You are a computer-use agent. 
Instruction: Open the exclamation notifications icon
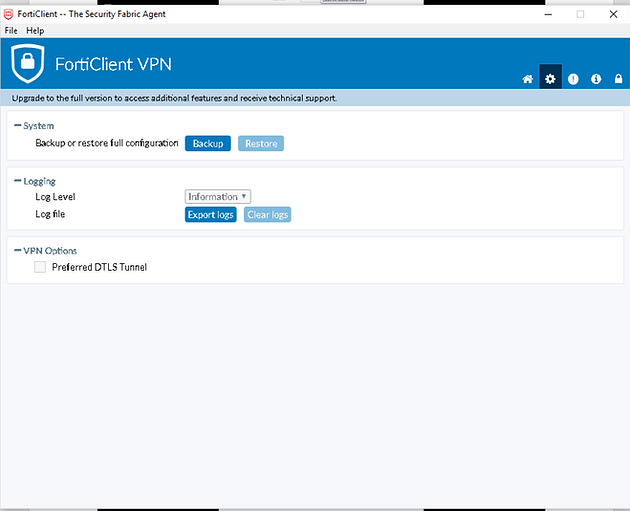[573, 79]
